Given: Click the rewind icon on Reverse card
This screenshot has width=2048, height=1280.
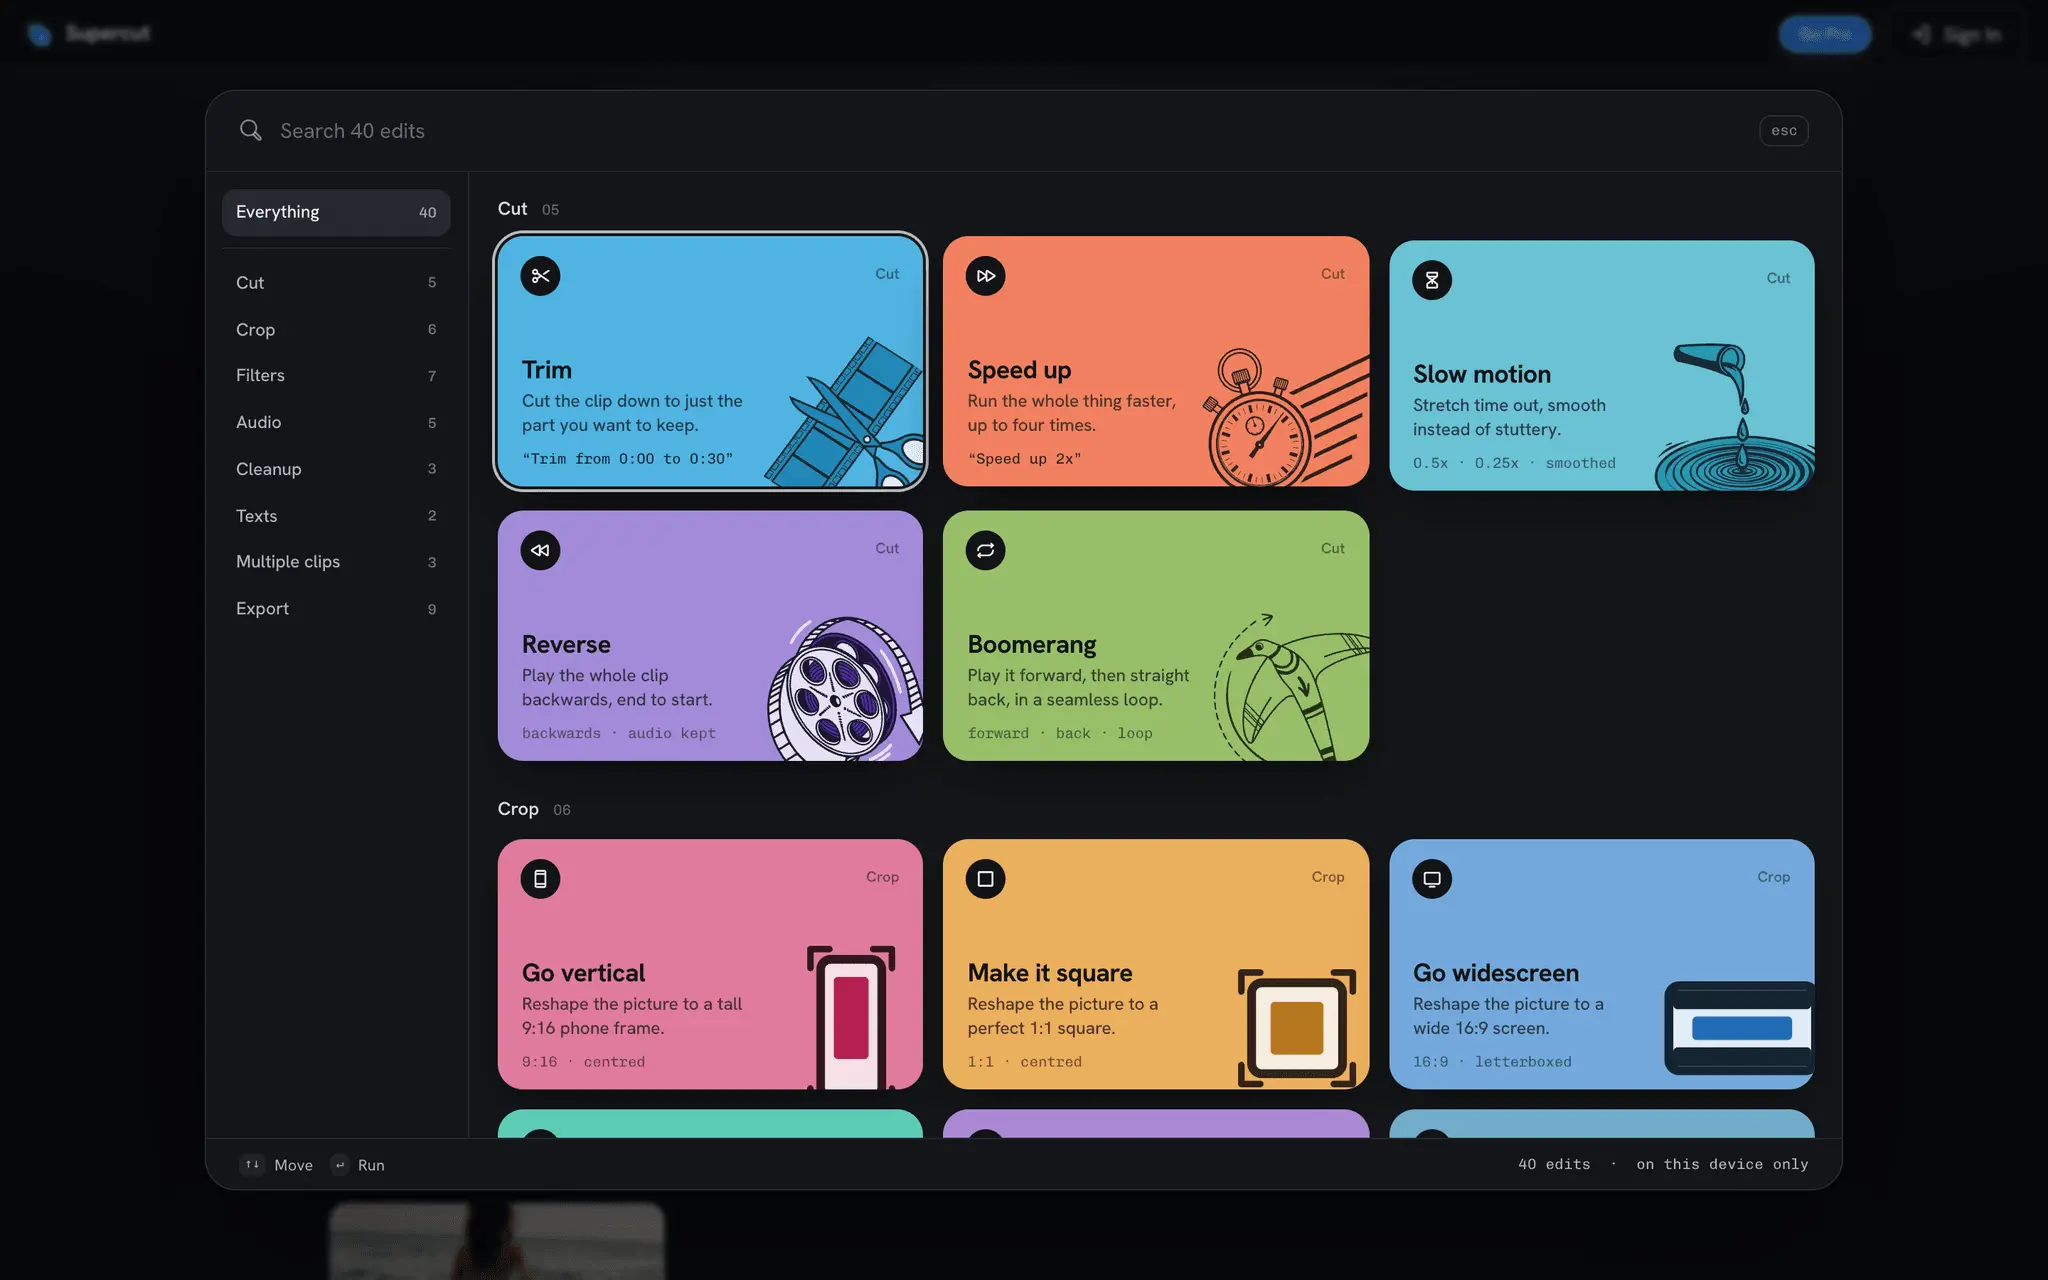Looking at the screenshot, I should coord(540,550).
